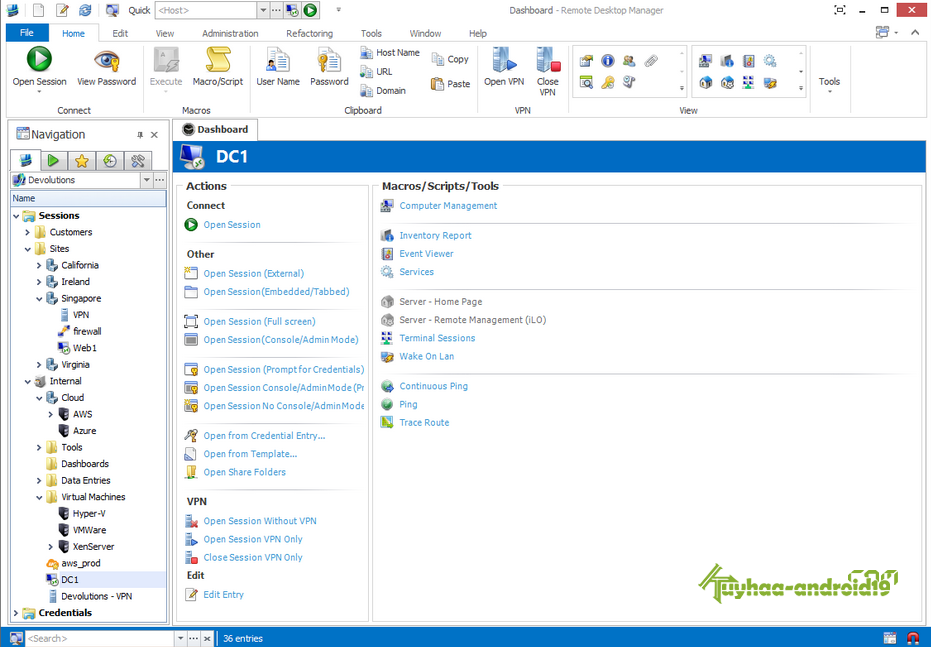Run Trace Route
Viewport: 931px width, 647px height.
coord(424,423)
